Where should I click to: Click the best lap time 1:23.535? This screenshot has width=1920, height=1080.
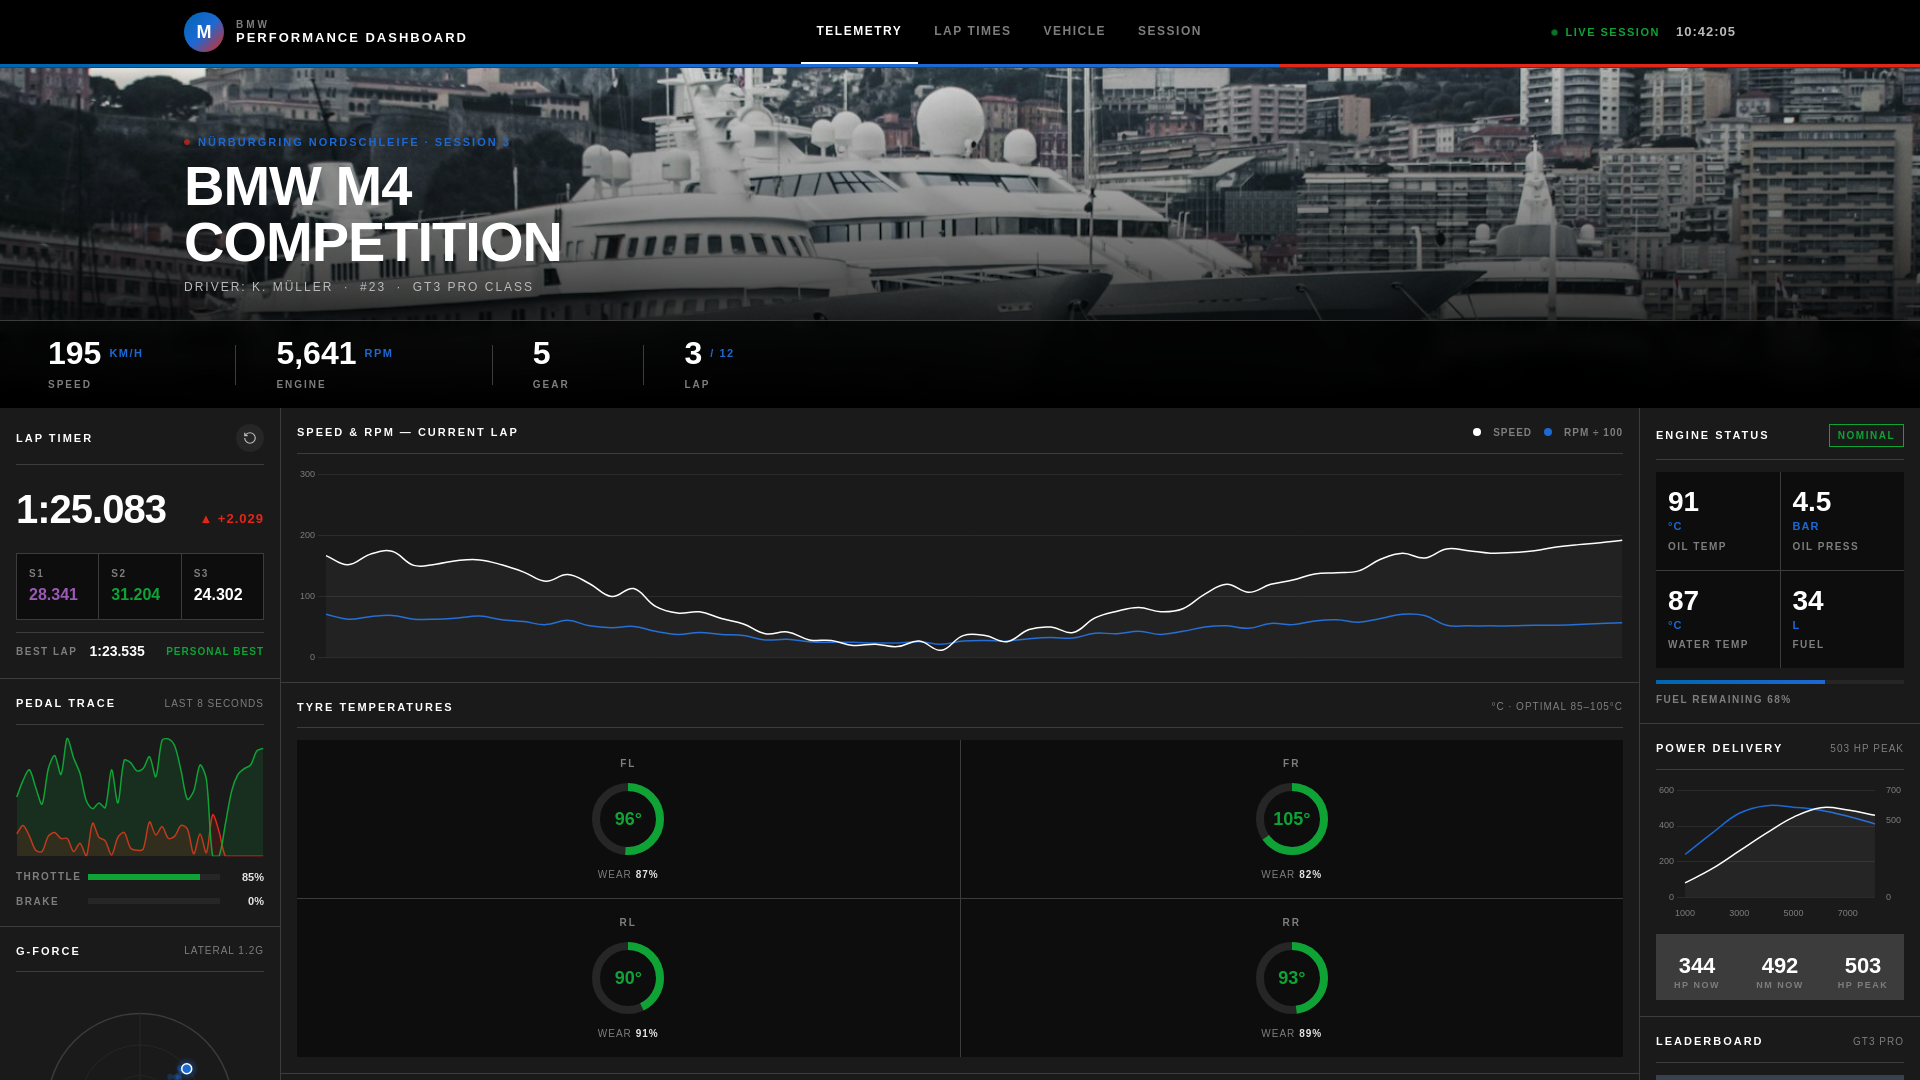[x=117, y=651]
